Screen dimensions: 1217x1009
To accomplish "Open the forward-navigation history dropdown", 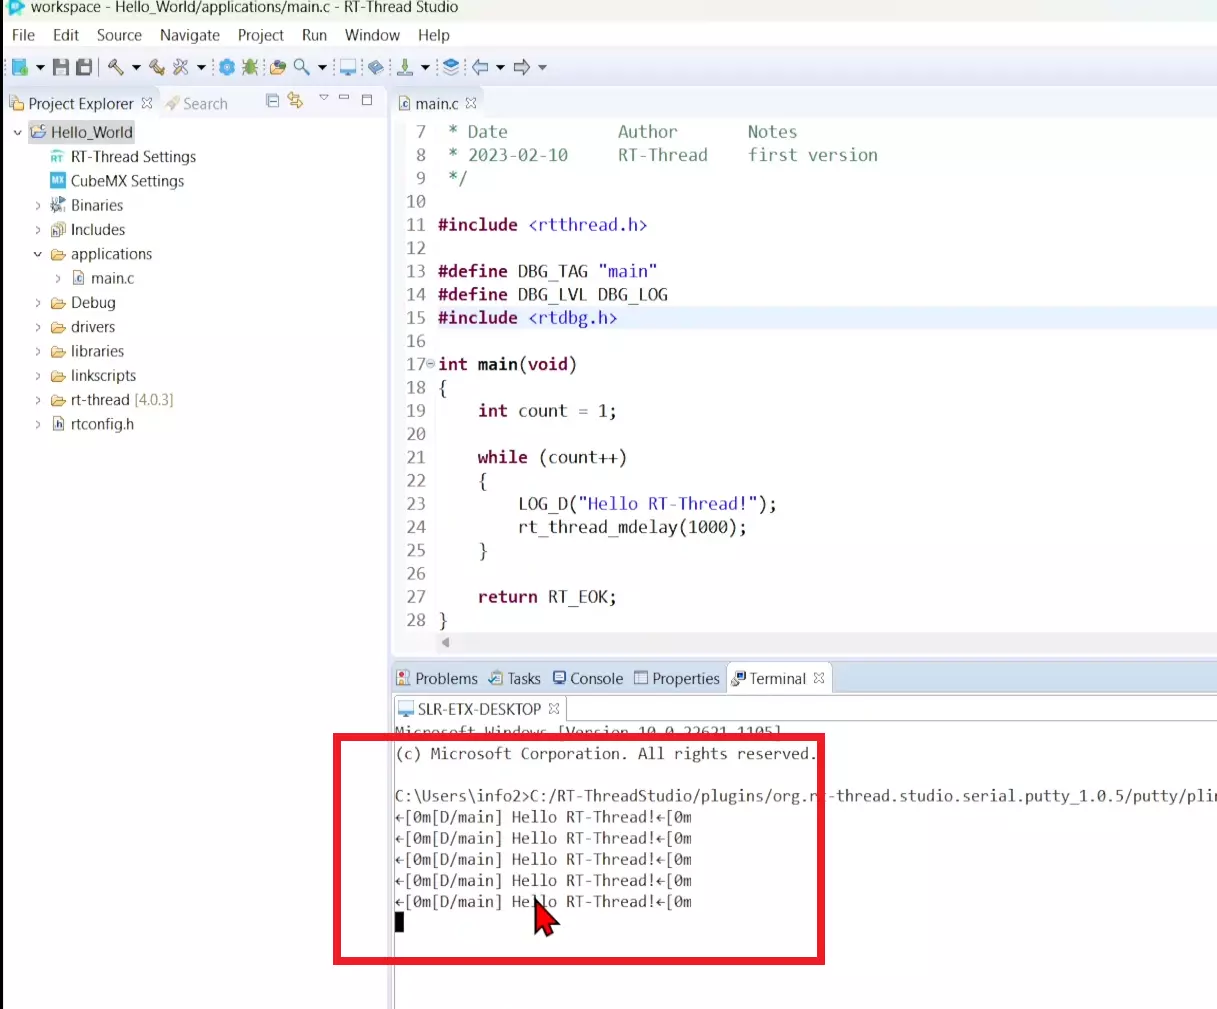I will click(542, 68).
